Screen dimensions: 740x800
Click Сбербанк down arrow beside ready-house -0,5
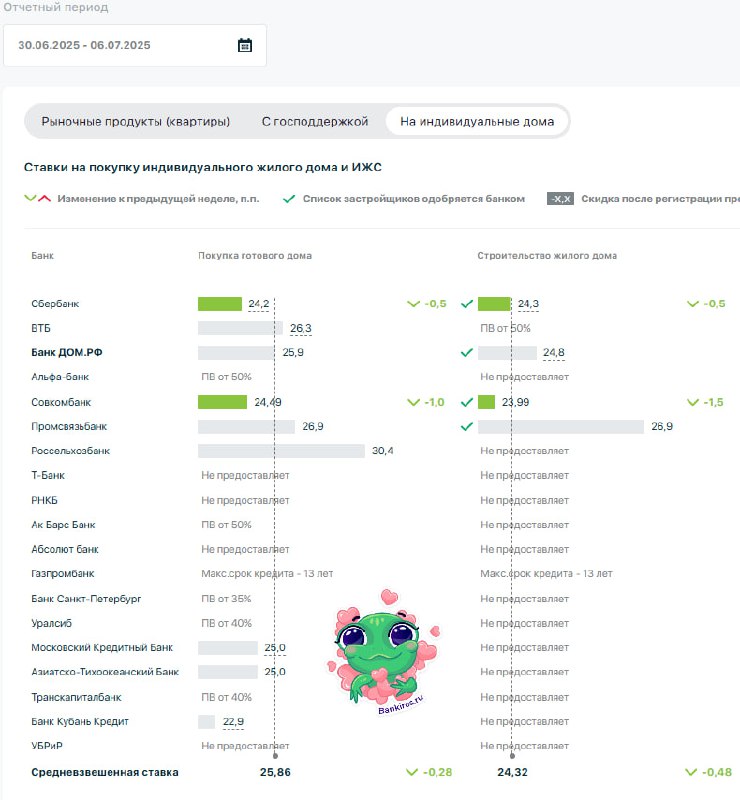coord(413,304)
